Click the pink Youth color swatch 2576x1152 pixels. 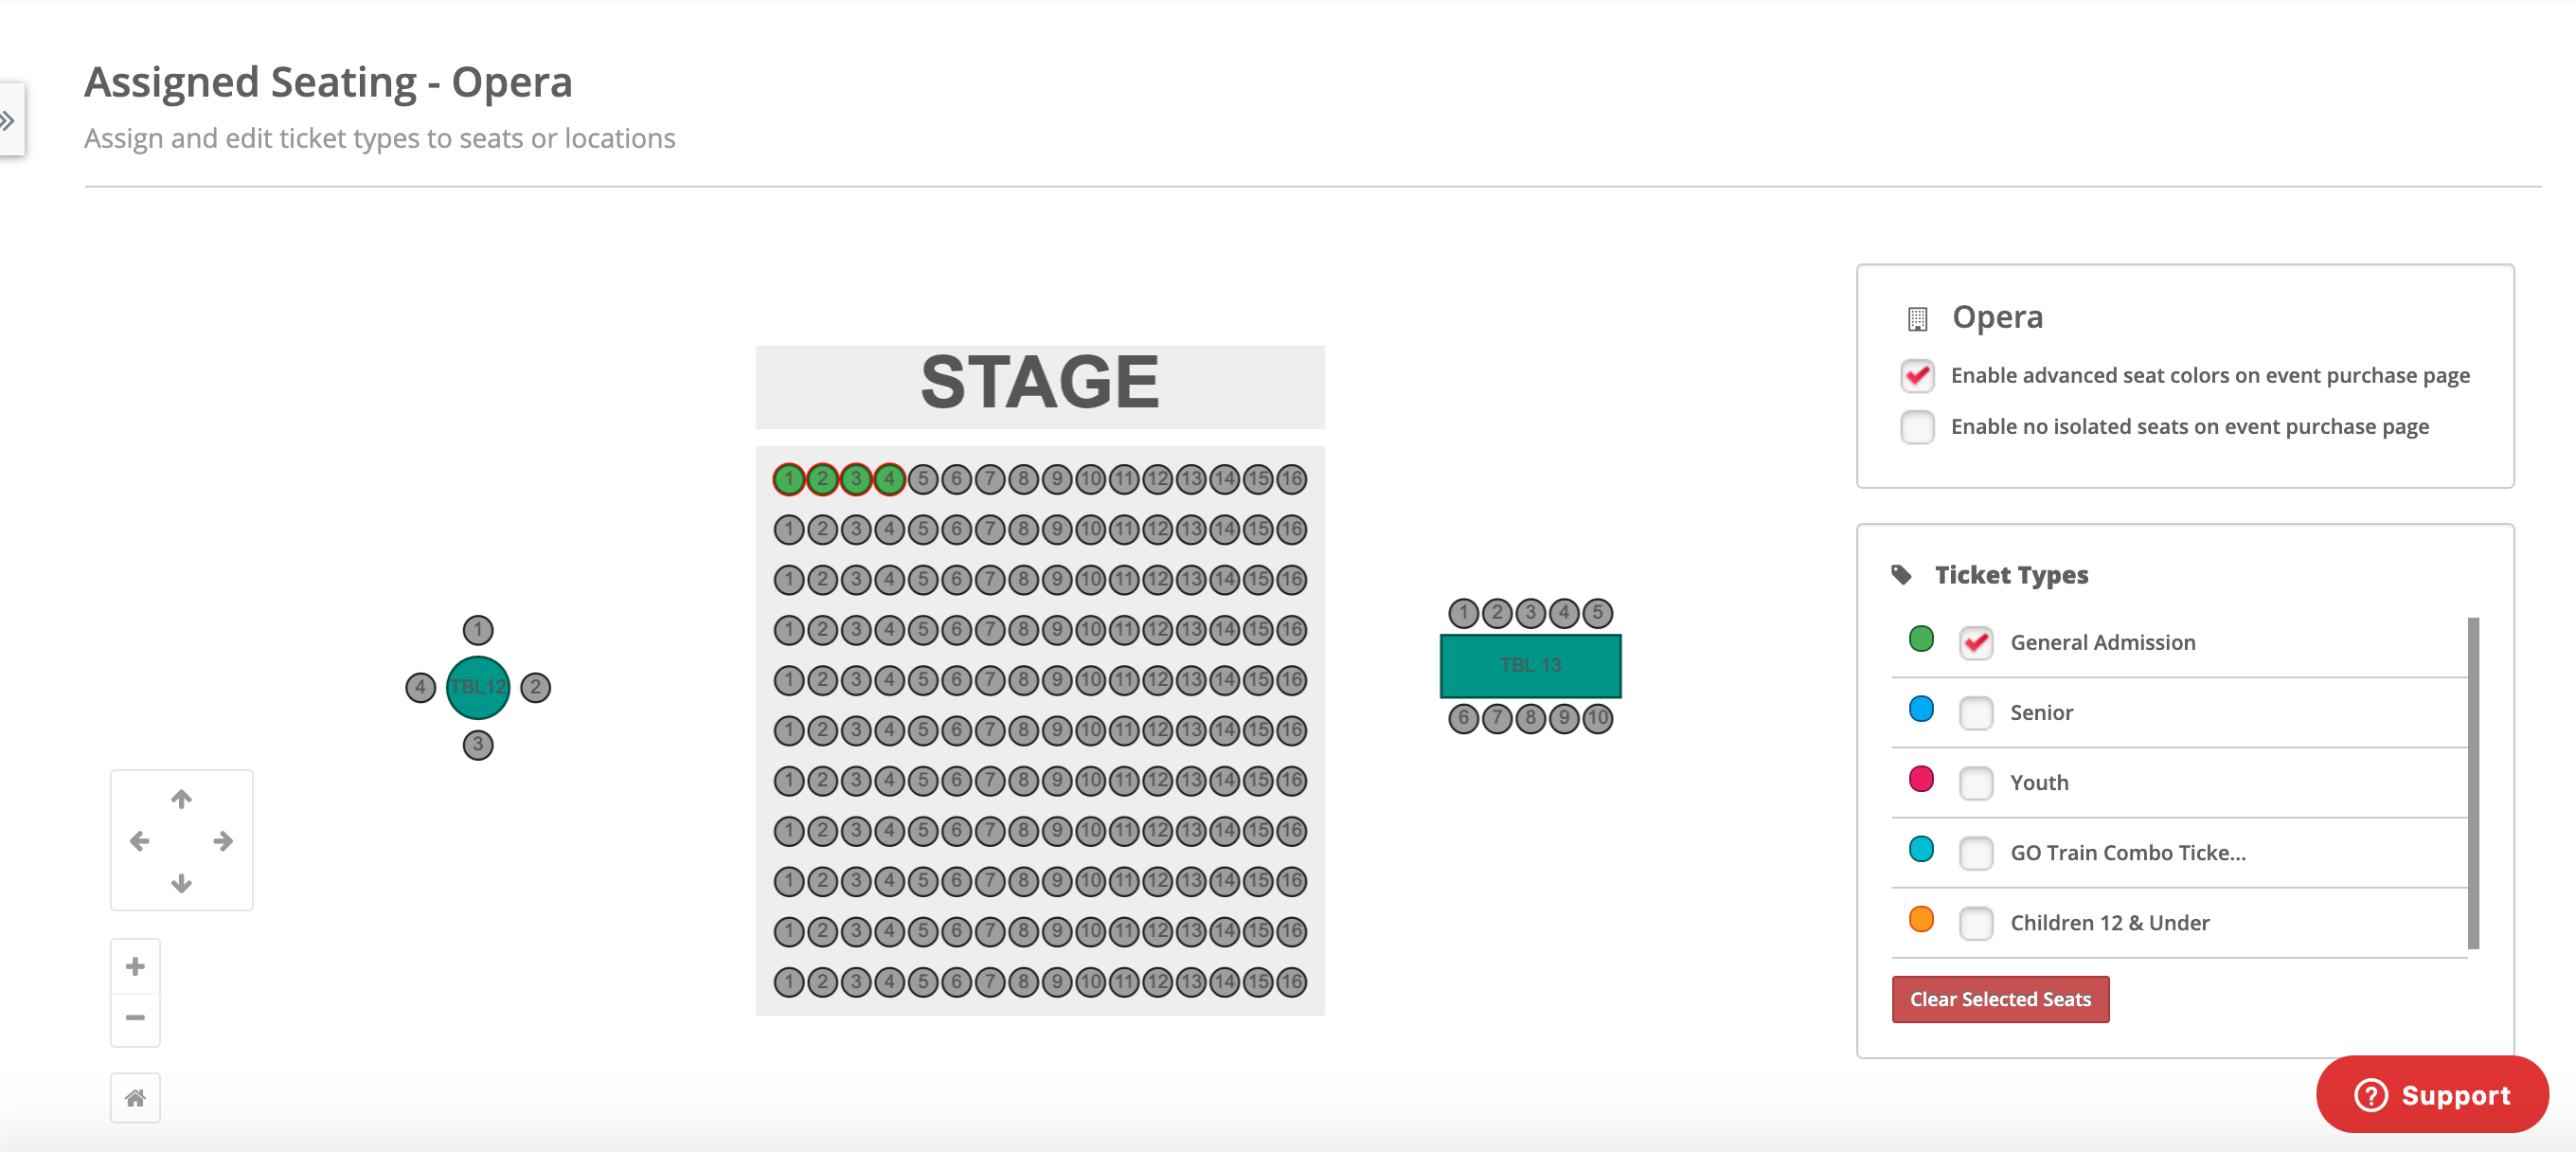[1920, 779]
